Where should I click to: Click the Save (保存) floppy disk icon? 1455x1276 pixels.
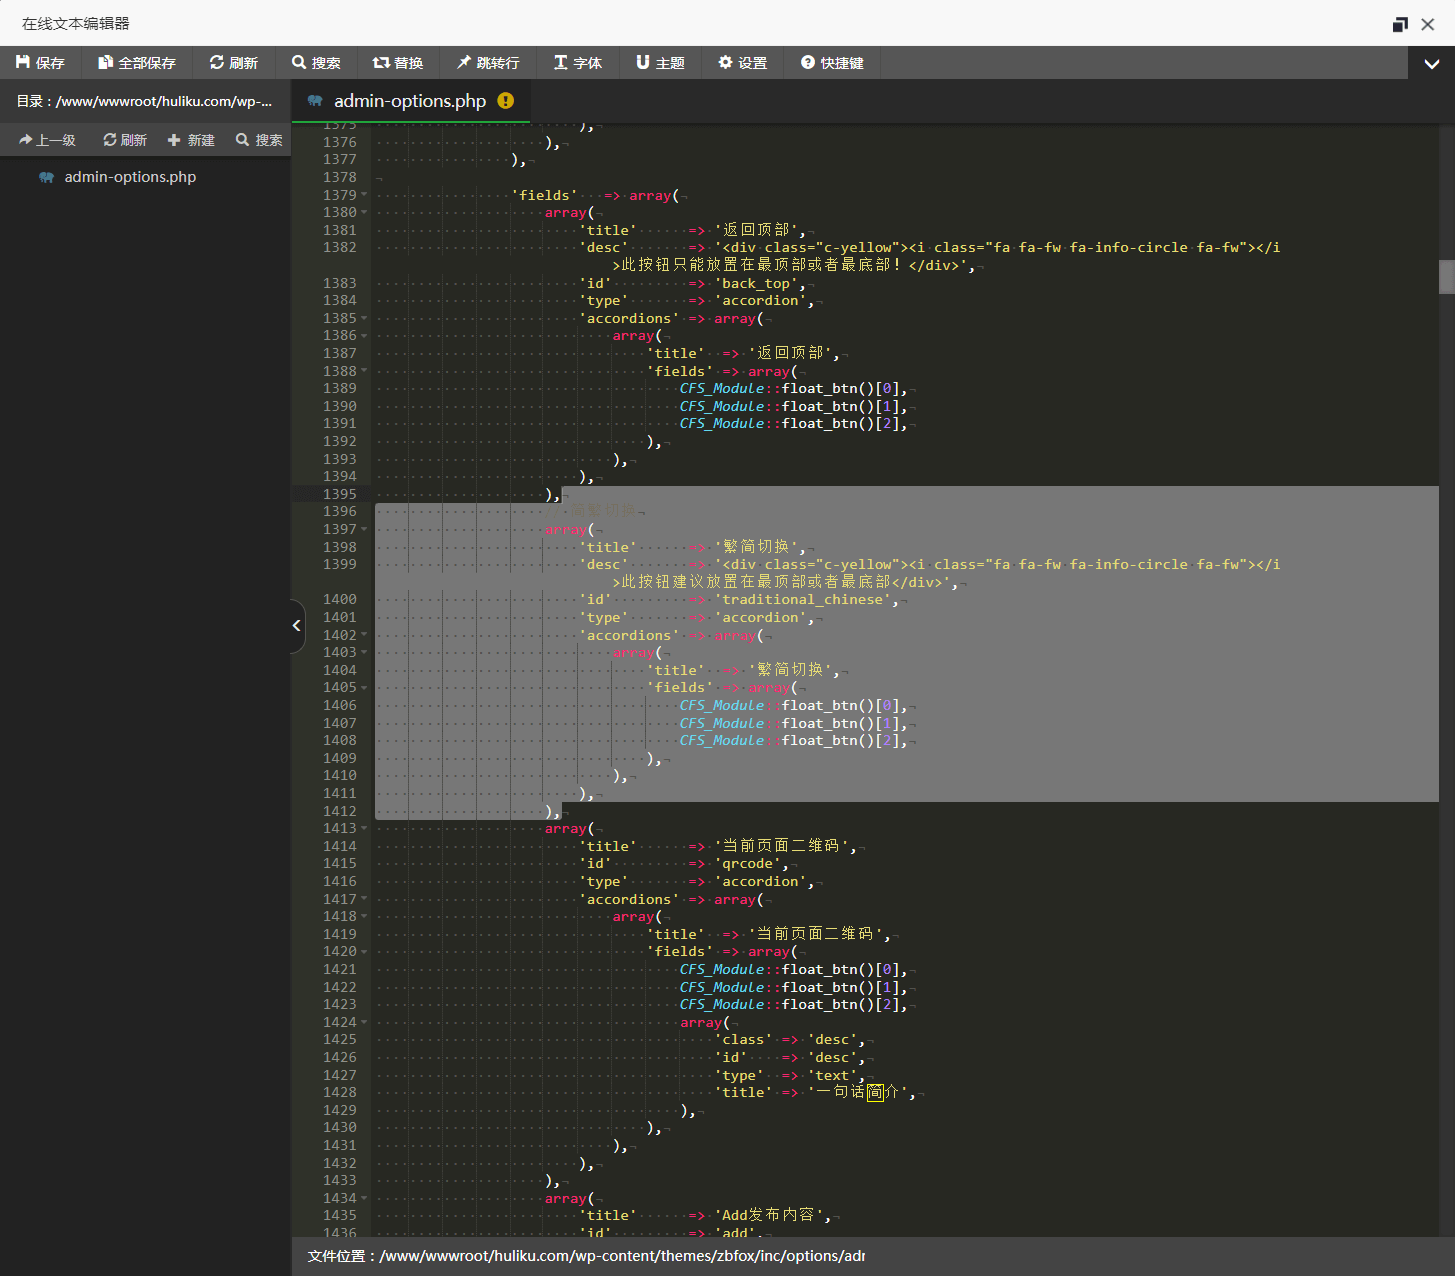23,62
